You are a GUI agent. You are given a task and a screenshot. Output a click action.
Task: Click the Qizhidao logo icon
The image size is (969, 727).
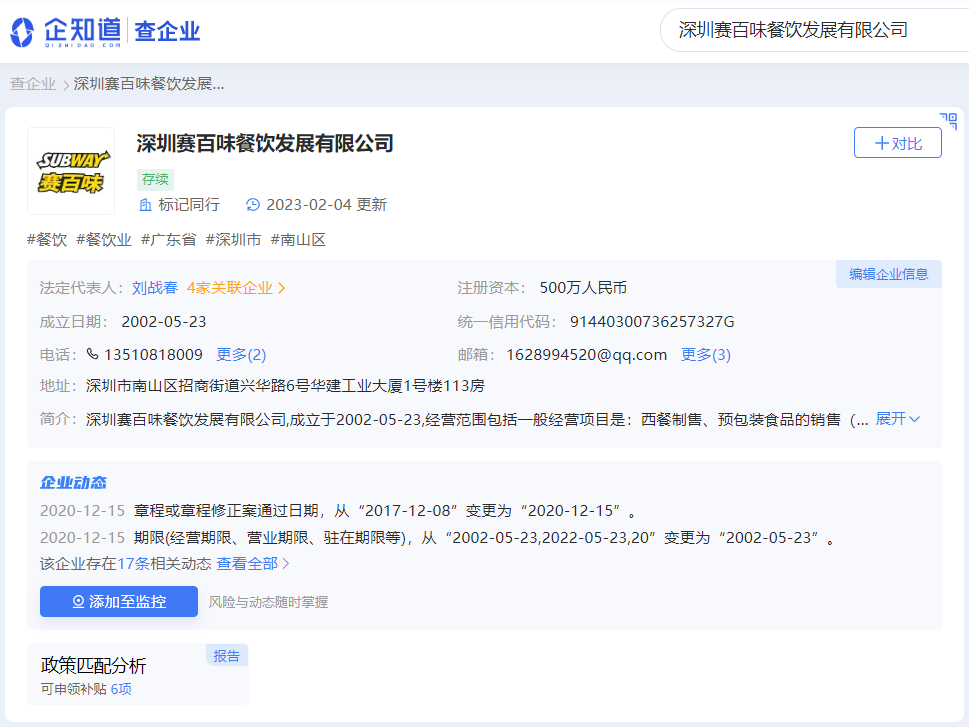pos(22,32)
